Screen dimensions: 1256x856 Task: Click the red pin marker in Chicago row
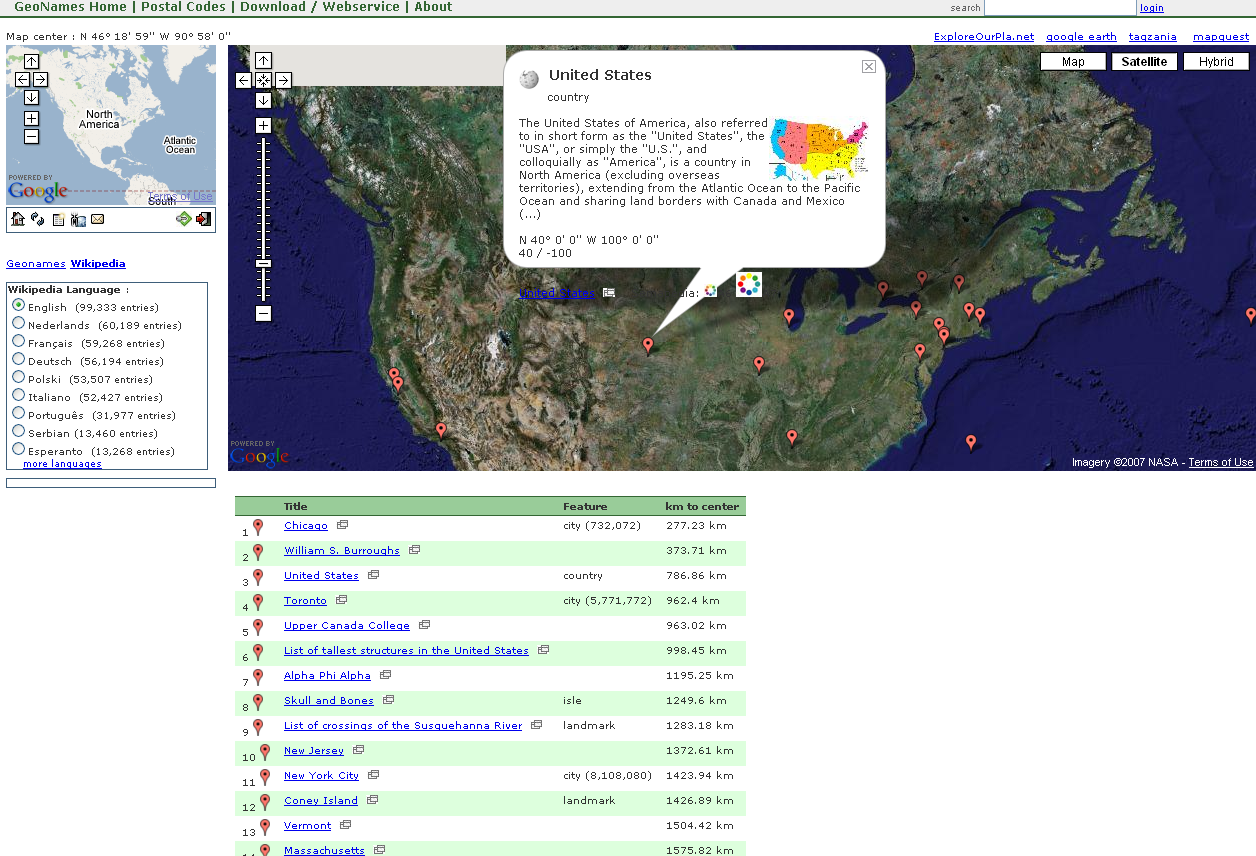pyautogui.click(x=258, y=526)
